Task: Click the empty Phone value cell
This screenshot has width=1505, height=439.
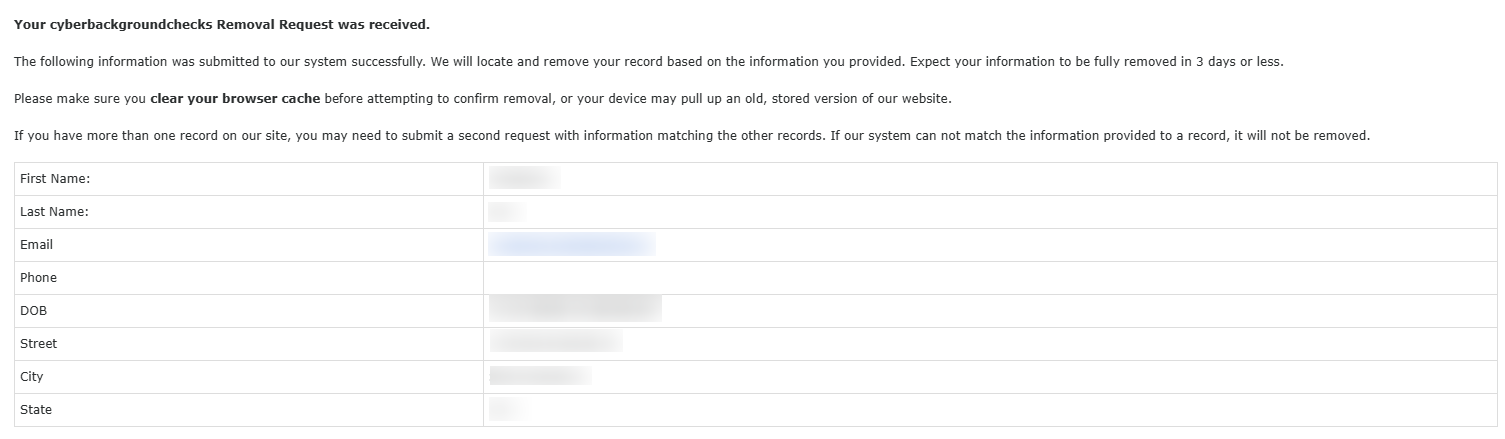Action: click(x=990, y=278)
